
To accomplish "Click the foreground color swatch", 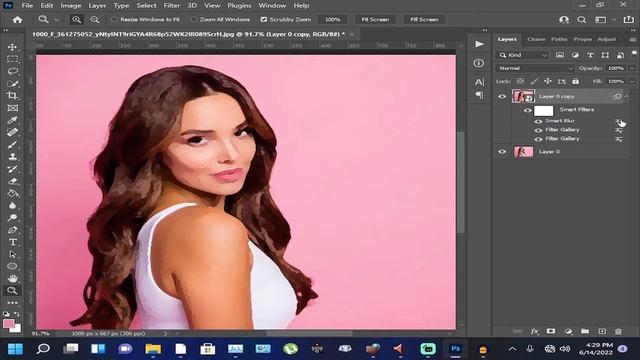I will [9, 324].
